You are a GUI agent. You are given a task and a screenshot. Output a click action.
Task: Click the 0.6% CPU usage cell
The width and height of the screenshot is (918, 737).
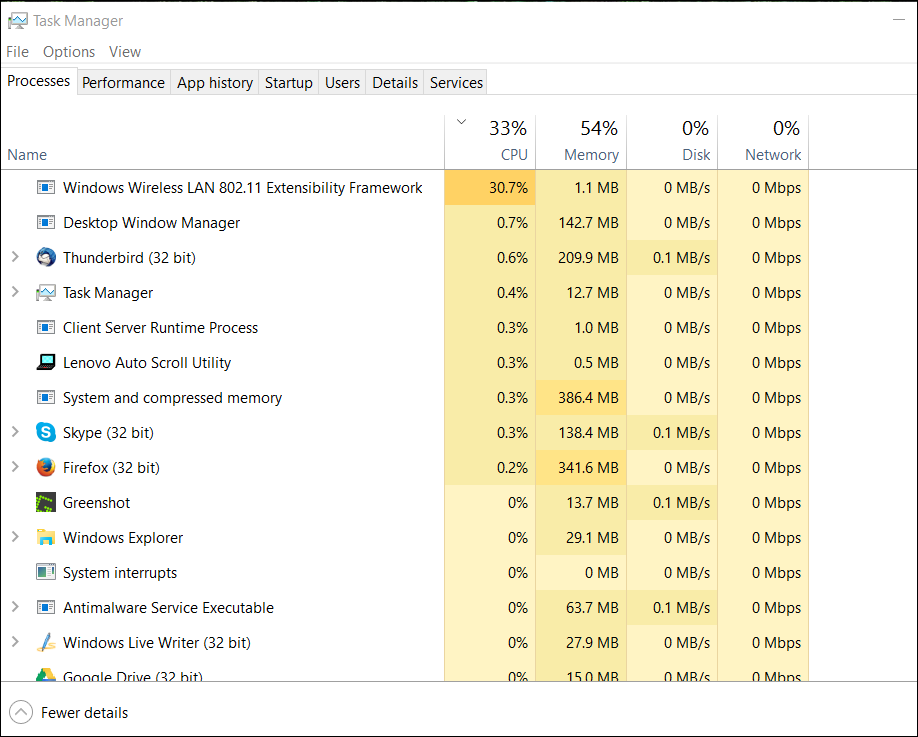click(x=490, y=257)
